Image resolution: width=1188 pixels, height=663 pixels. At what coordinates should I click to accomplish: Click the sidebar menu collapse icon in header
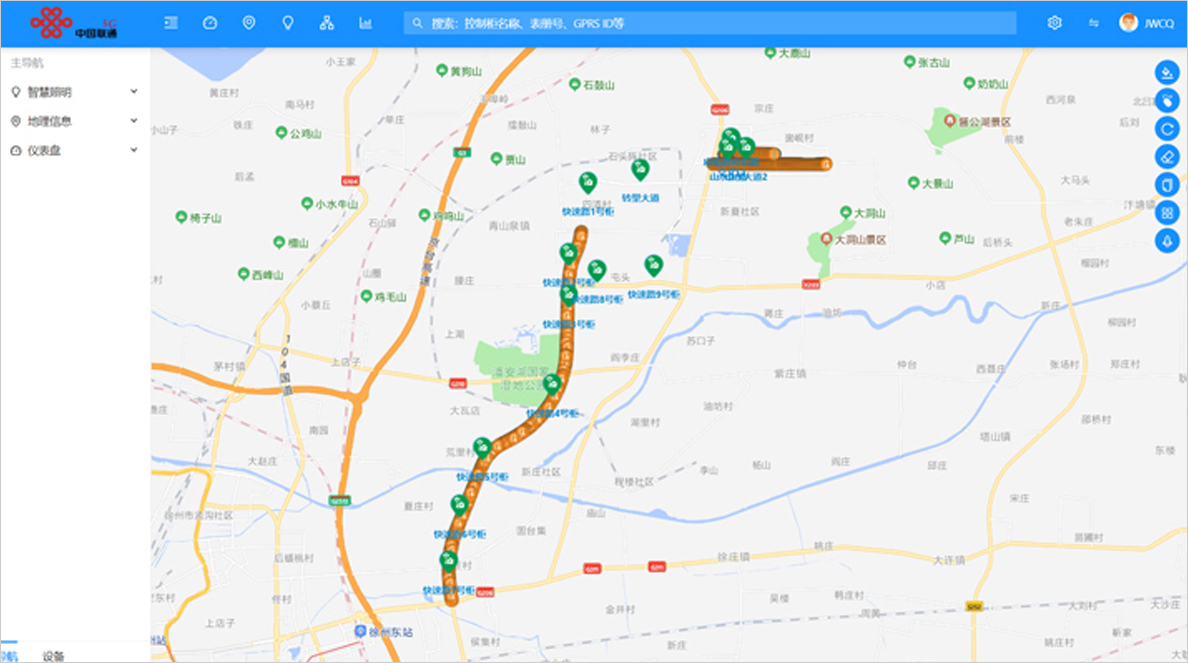[x=171, y=23]
